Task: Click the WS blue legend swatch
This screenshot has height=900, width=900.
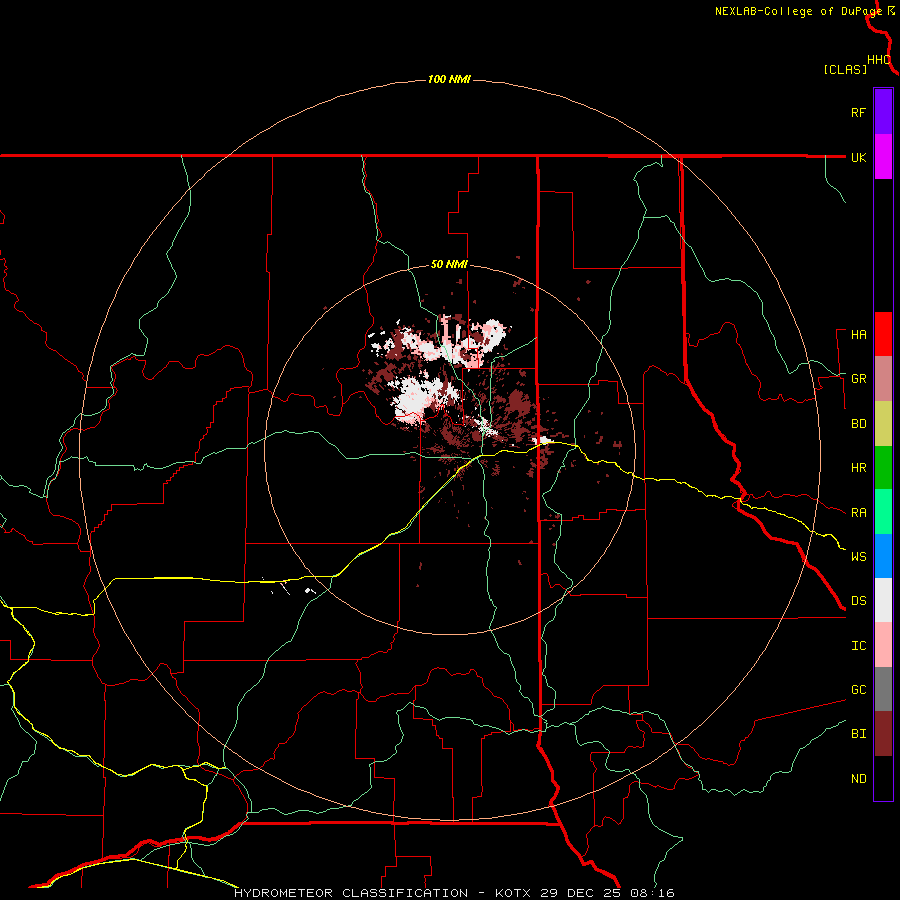Action: click(x=883, y=556)
